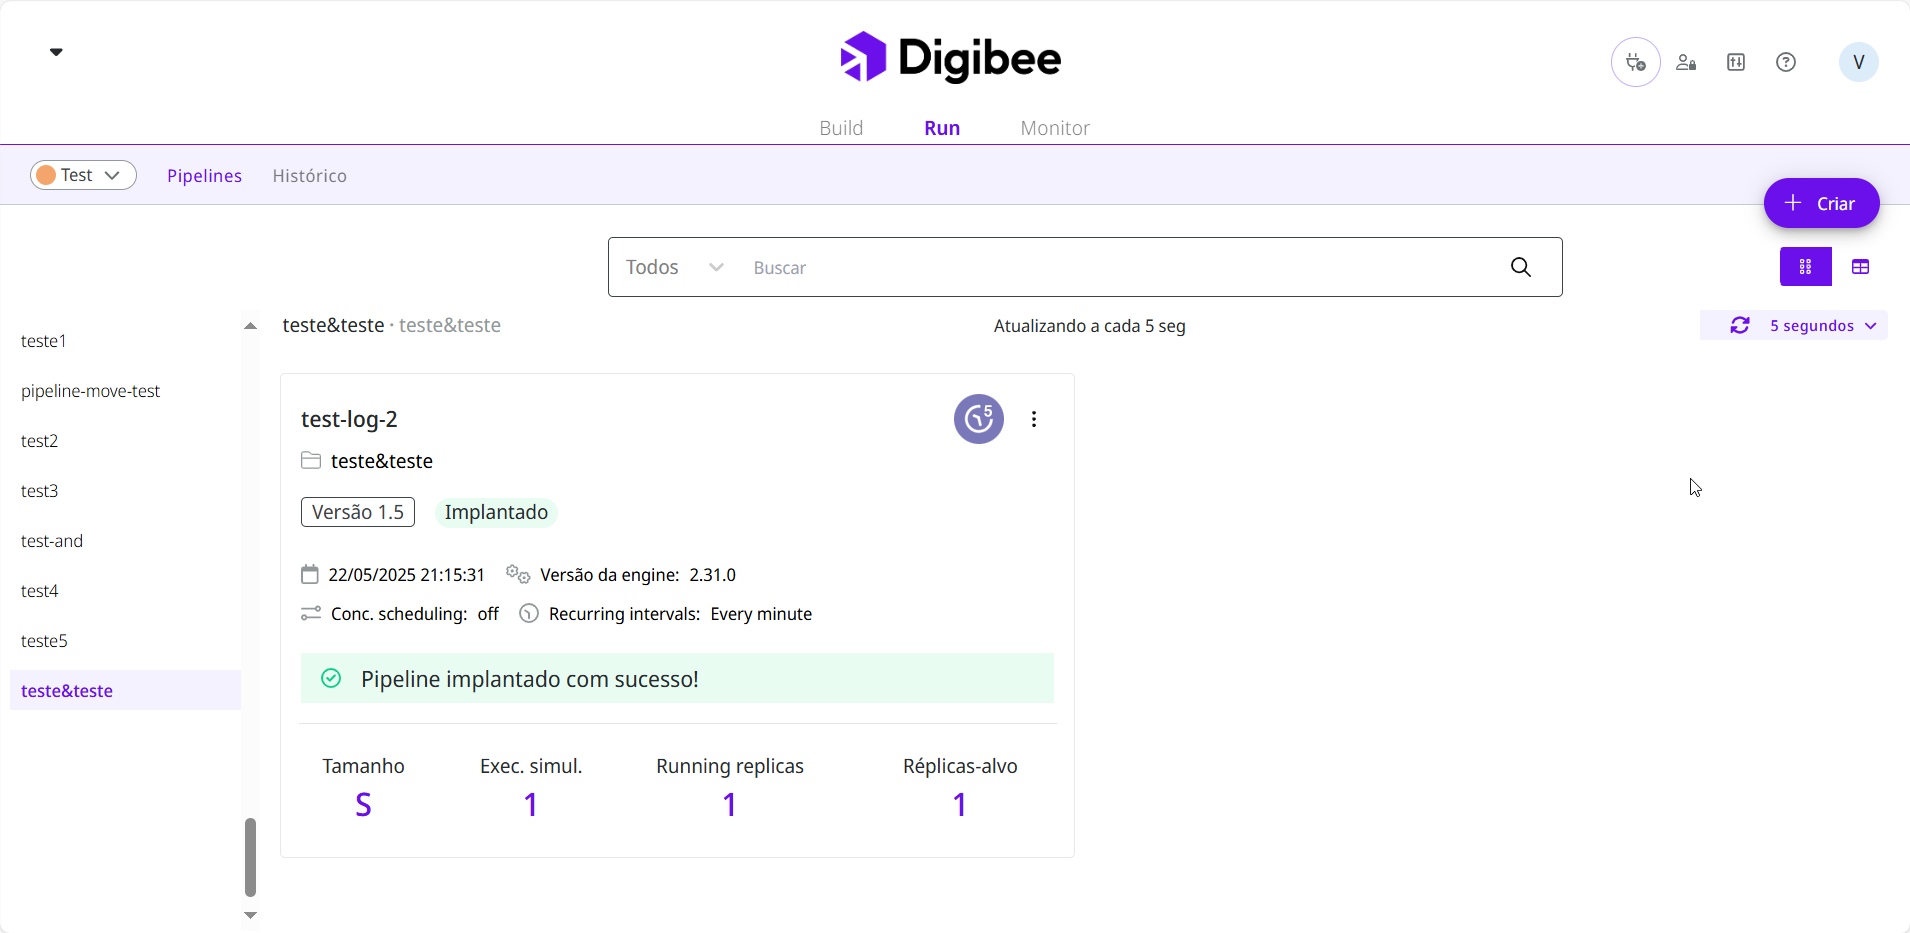Click the folder icon beside teste&teste

point(311,461)
